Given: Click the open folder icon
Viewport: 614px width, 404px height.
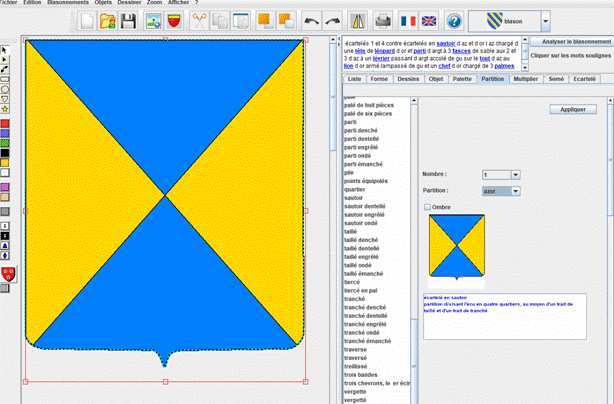Looking at the screenshot, I should [108, 20].
